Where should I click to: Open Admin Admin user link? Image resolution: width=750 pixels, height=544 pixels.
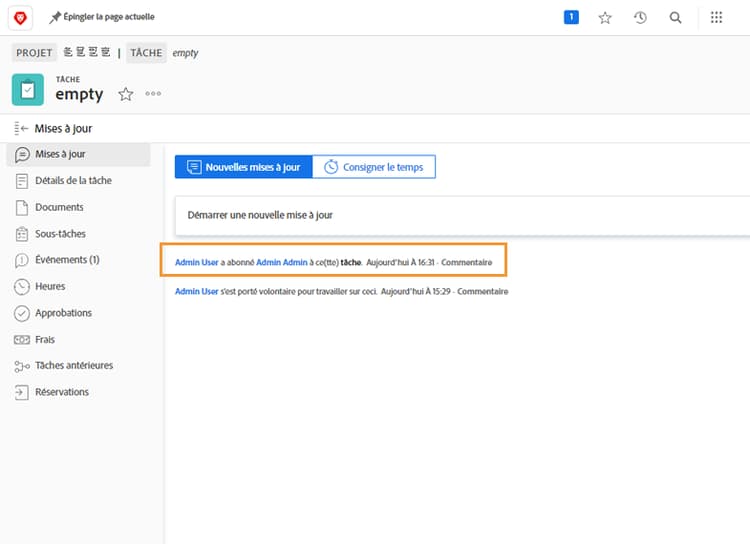click(282, 262)
